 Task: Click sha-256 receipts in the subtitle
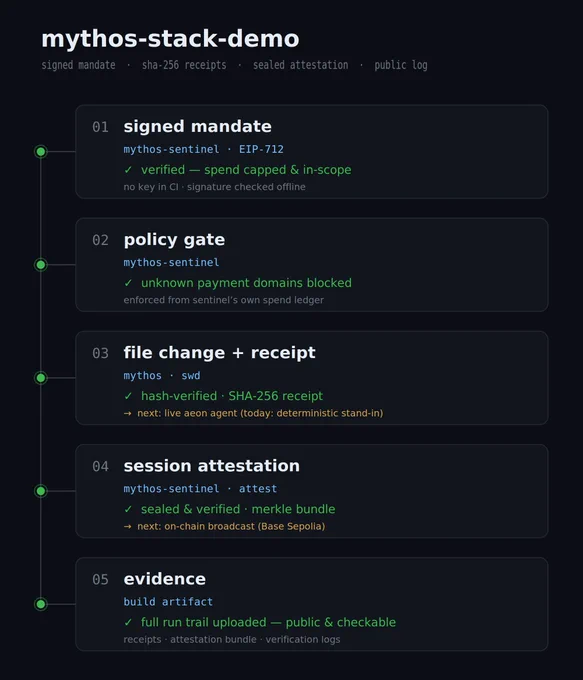coord(184,65)
